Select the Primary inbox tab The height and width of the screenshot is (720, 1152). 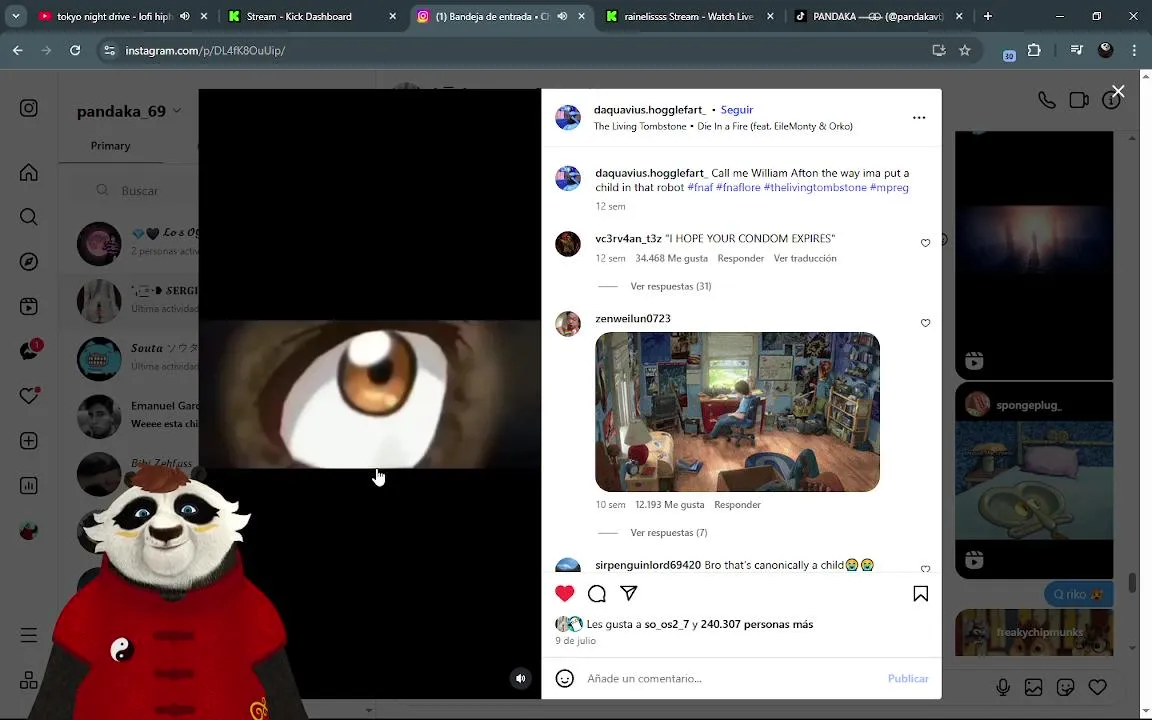[110, 145]
